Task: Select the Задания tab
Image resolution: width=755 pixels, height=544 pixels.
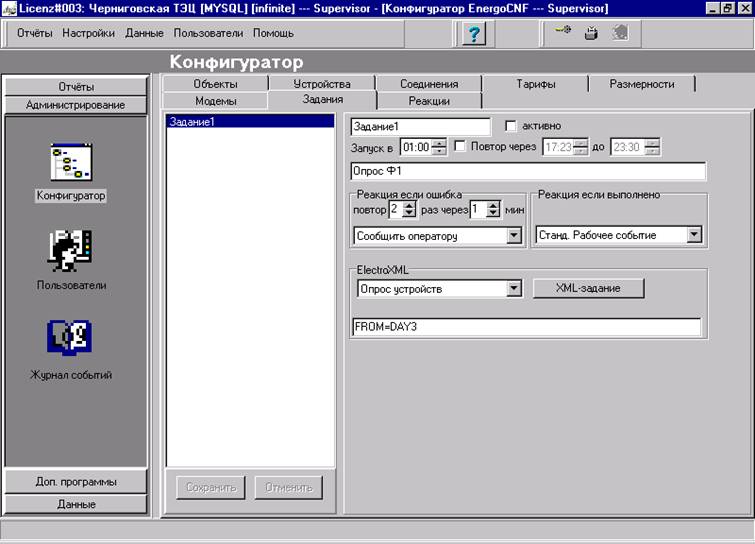Action: [x=323, y=100]
